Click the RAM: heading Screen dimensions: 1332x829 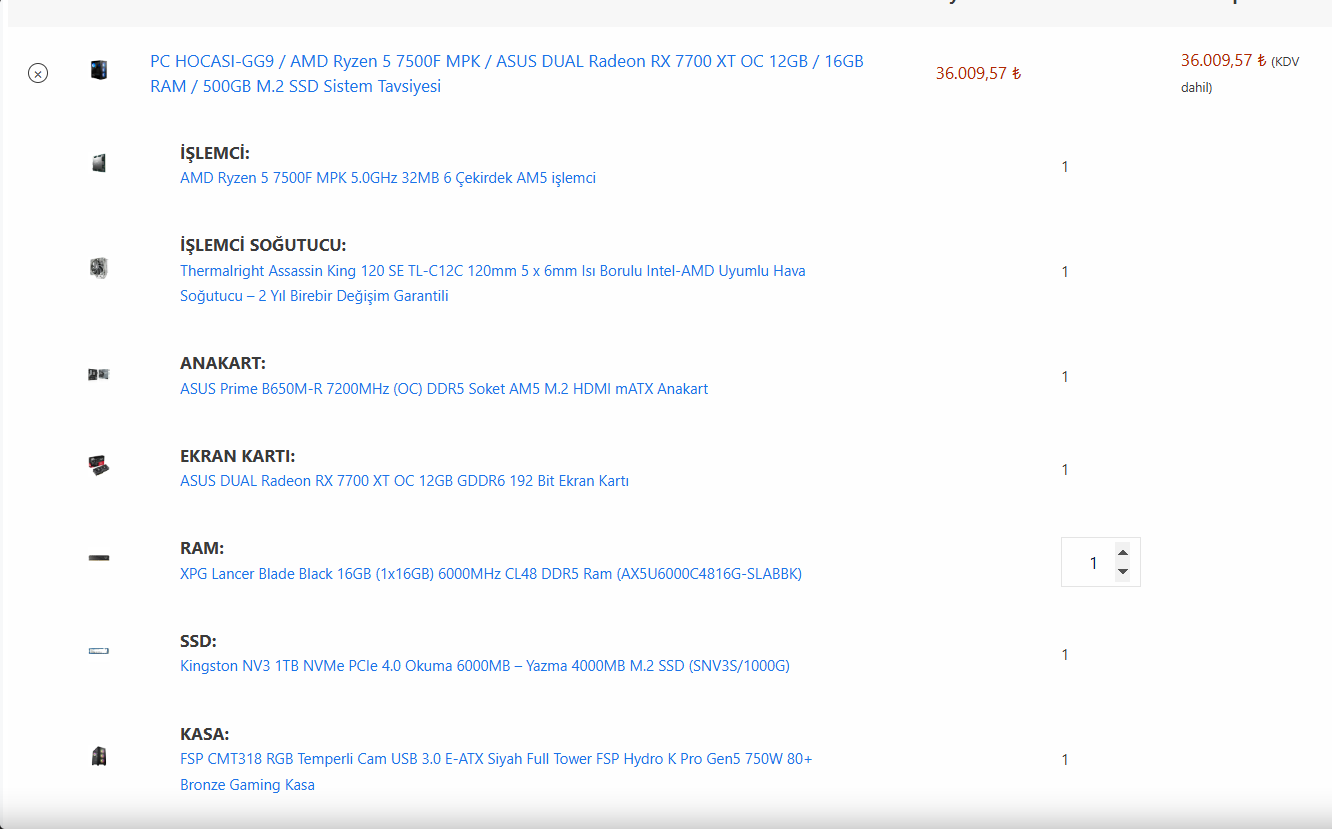202,548
